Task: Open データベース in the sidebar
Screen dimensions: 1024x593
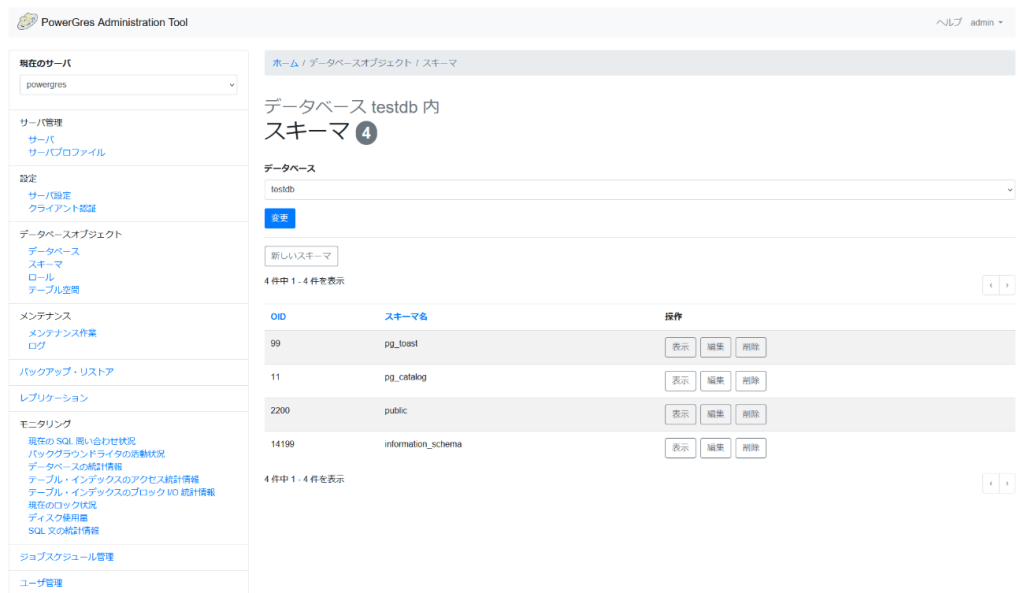Action: (x=54, y=251)
